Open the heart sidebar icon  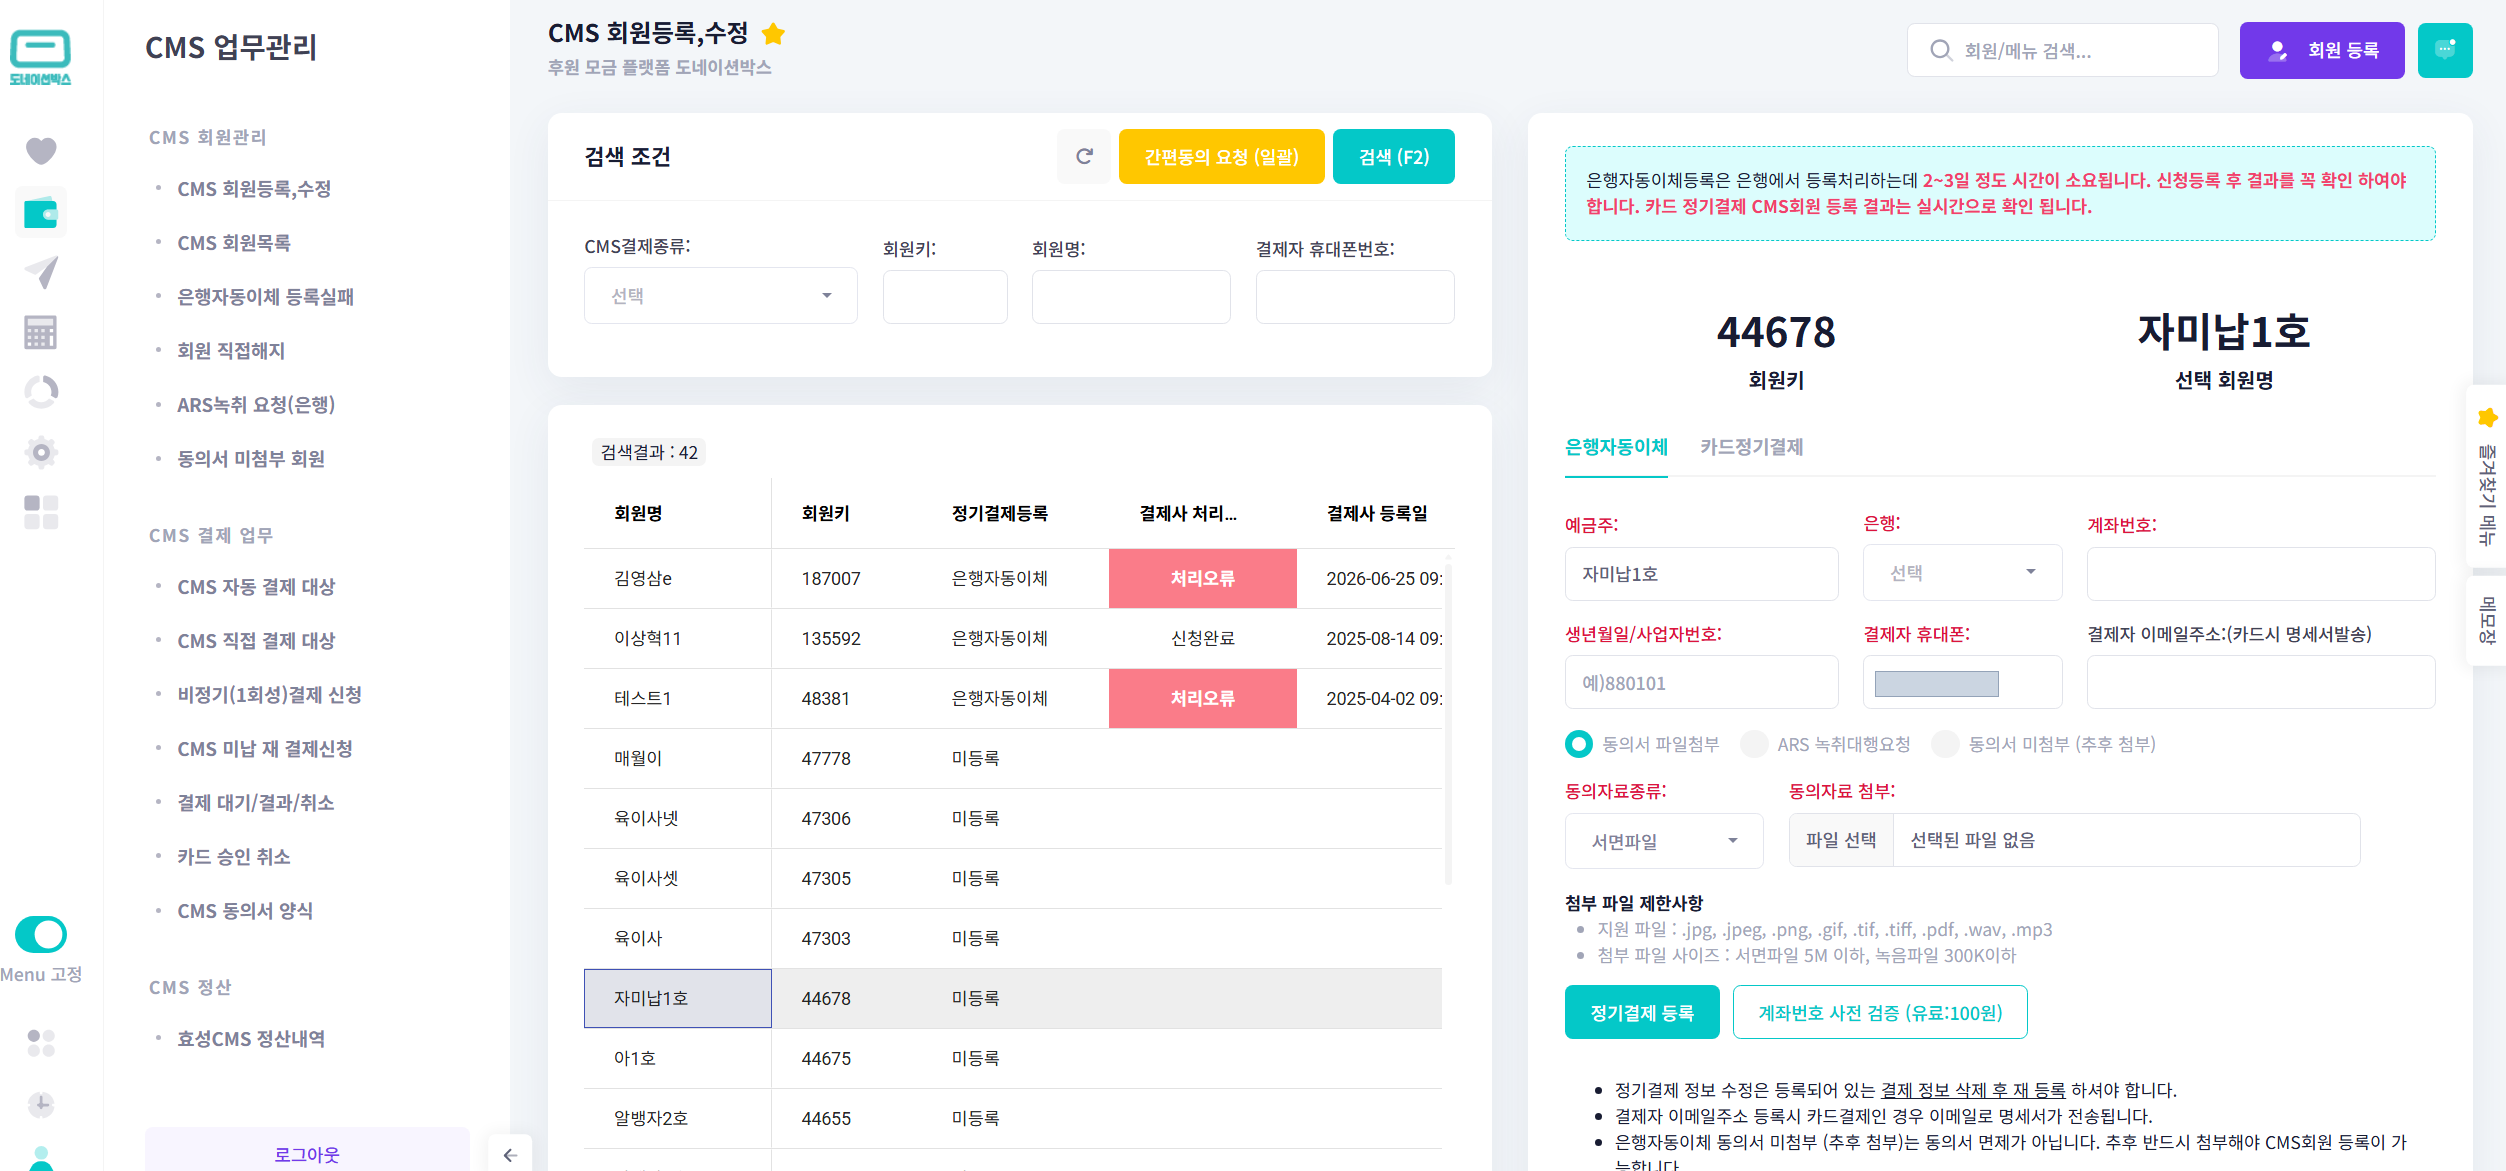point(41,151)
